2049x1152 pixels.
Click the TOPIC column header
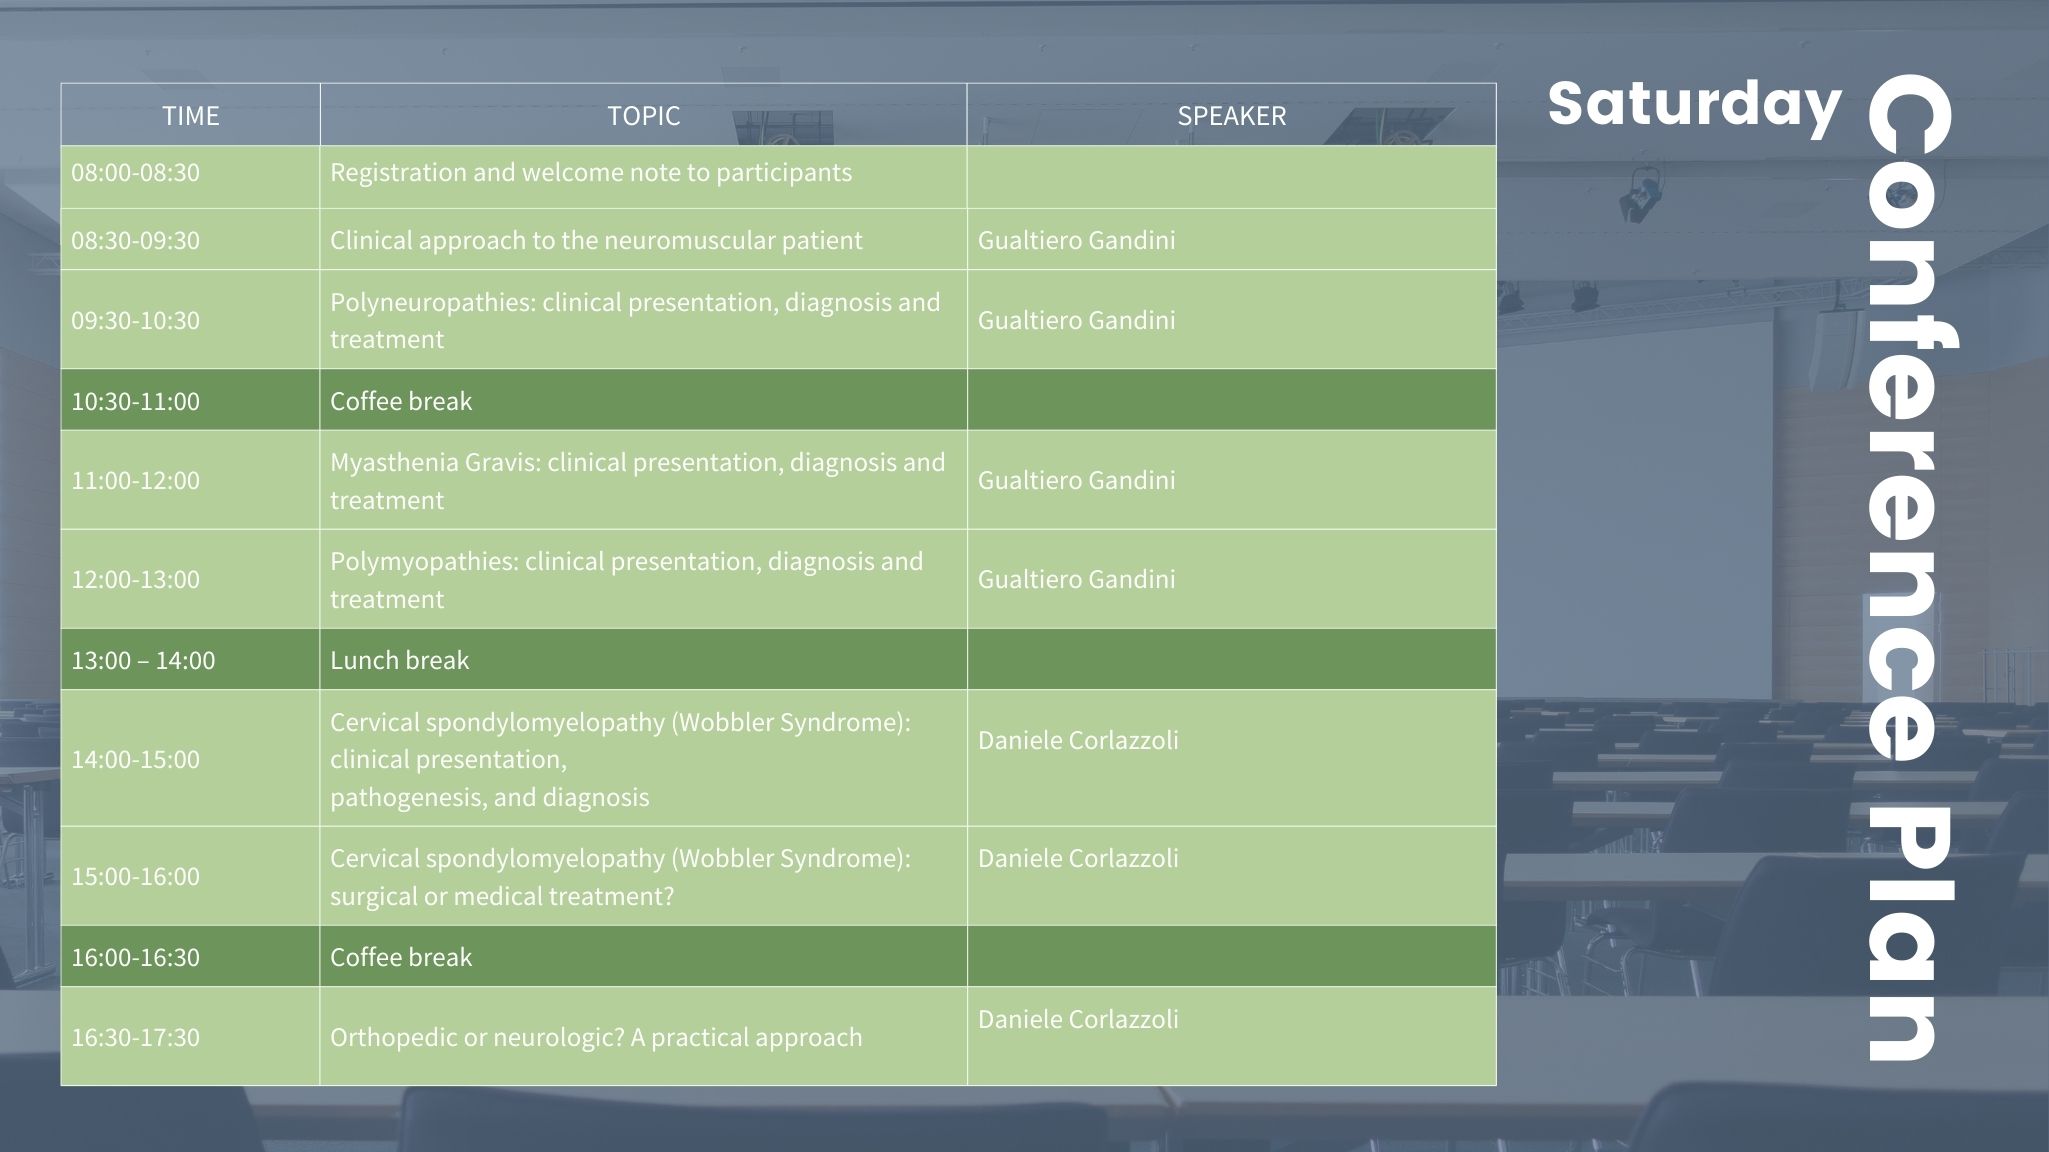643,116
